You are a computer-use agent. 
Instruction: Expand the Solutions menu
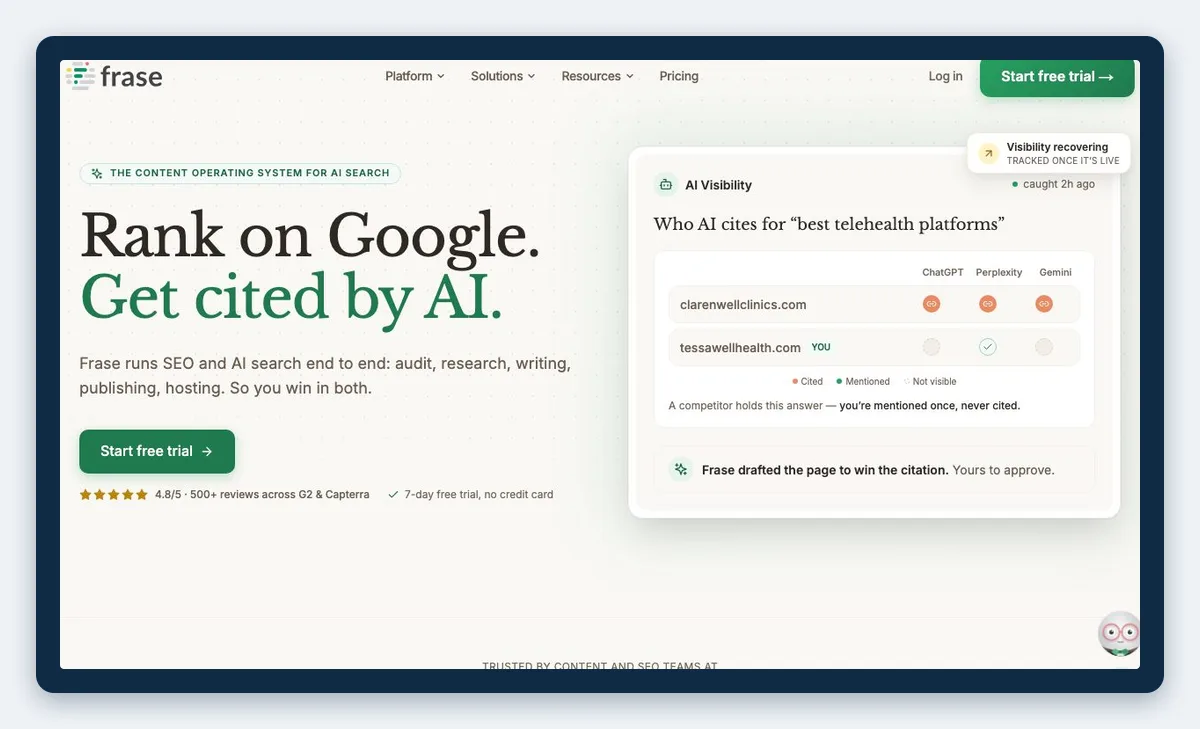coord(503,76)
